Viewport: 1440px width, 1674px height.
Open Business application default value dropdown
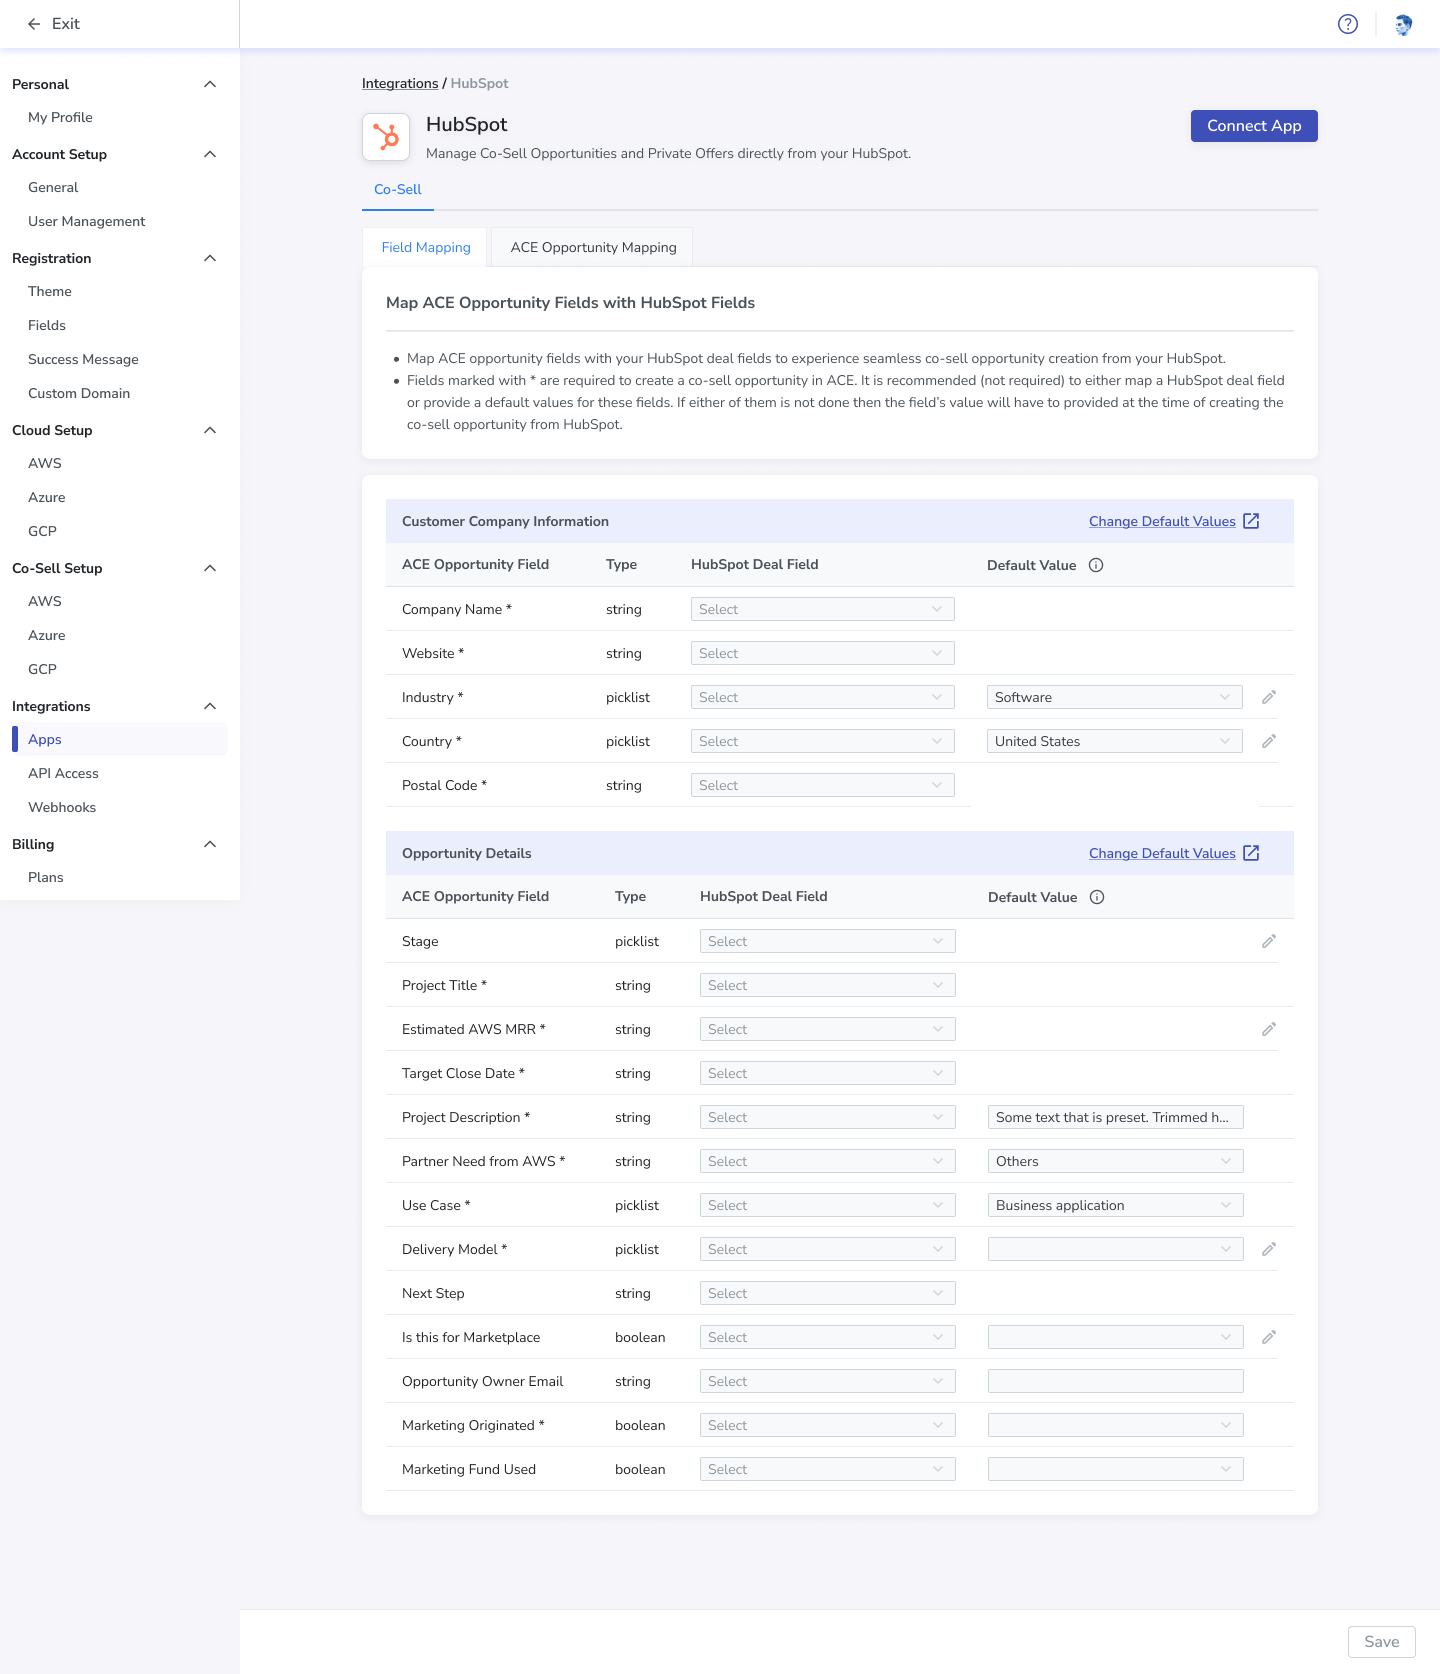point(1115,1205)
